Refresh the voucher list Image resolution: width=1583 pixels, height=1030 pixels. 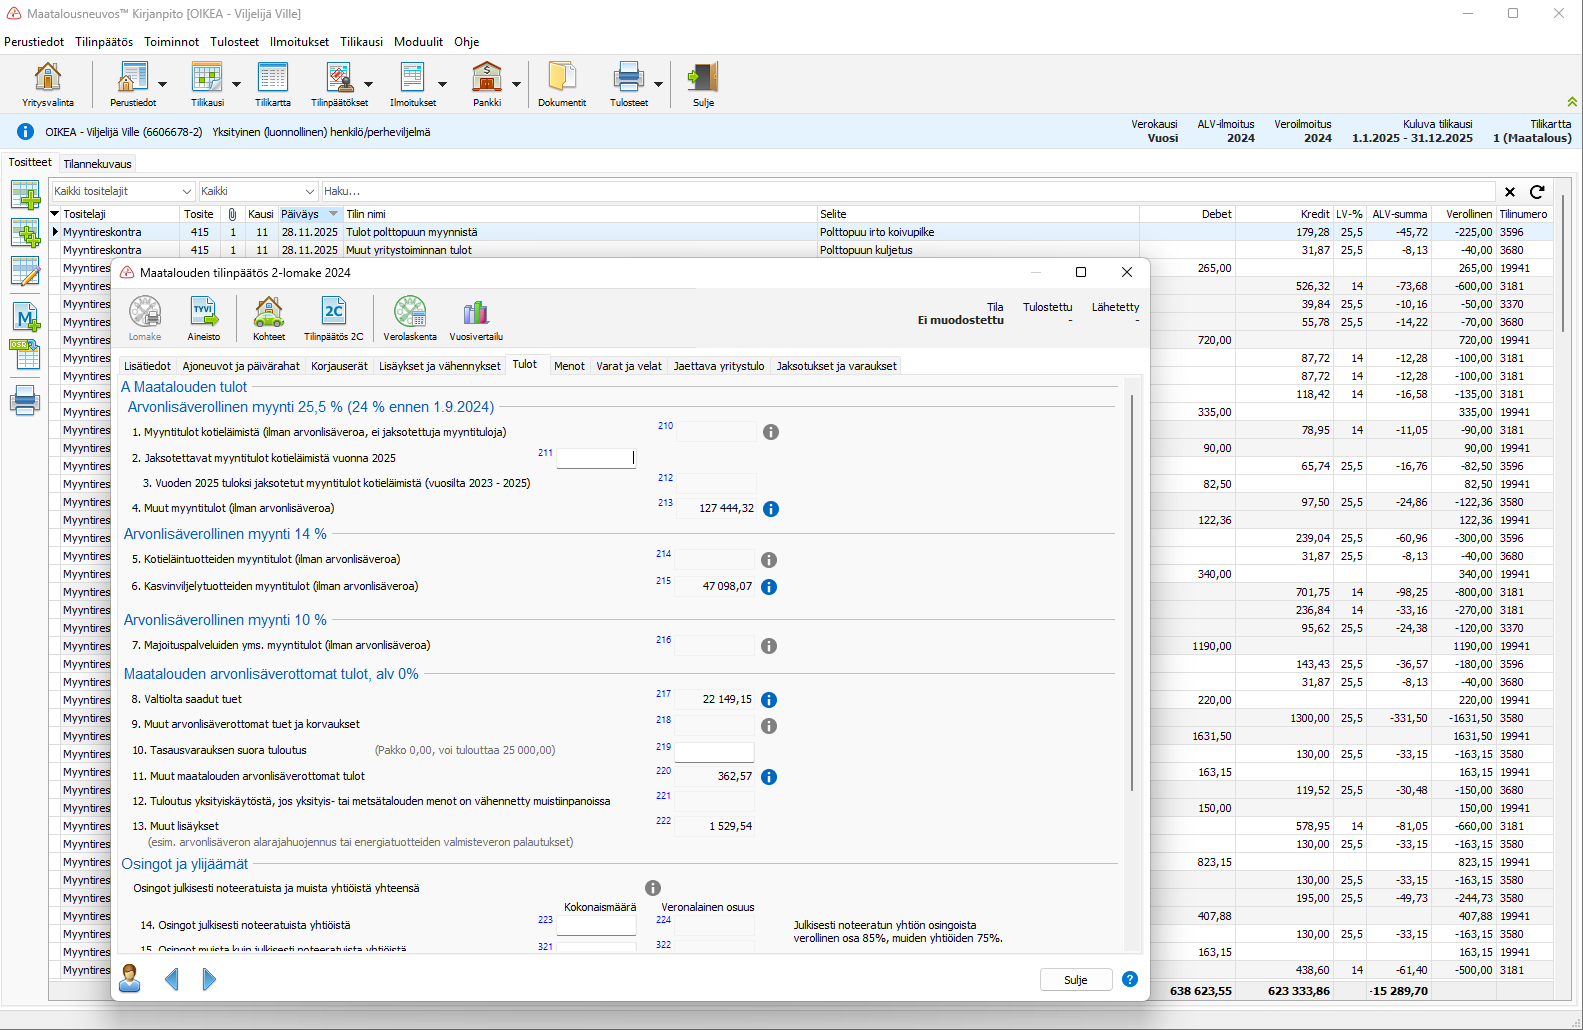(1537, 192)
